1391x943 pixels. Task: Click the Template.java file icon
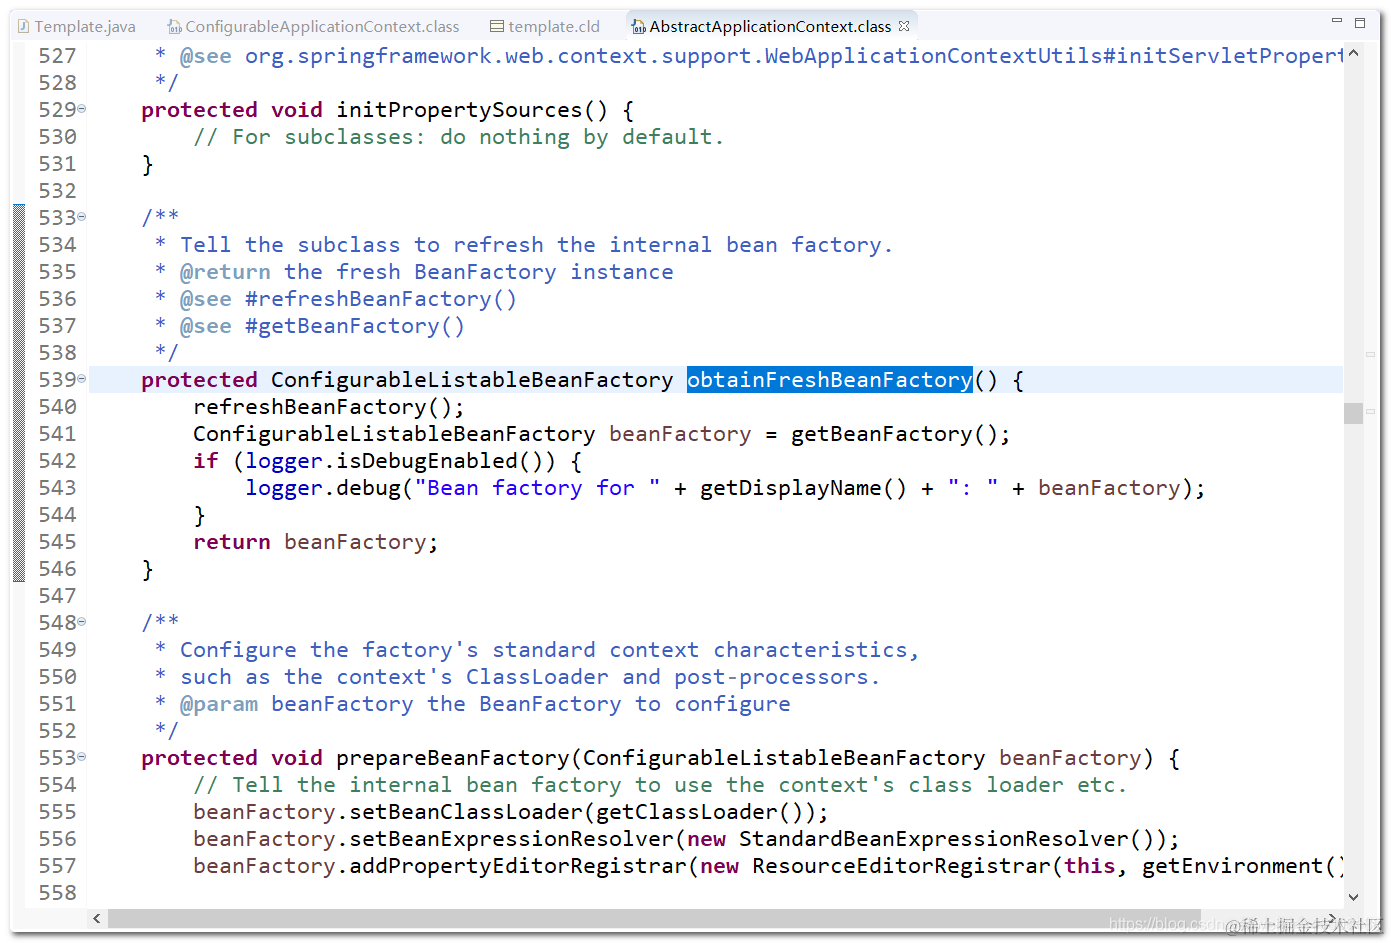[24, 27]
